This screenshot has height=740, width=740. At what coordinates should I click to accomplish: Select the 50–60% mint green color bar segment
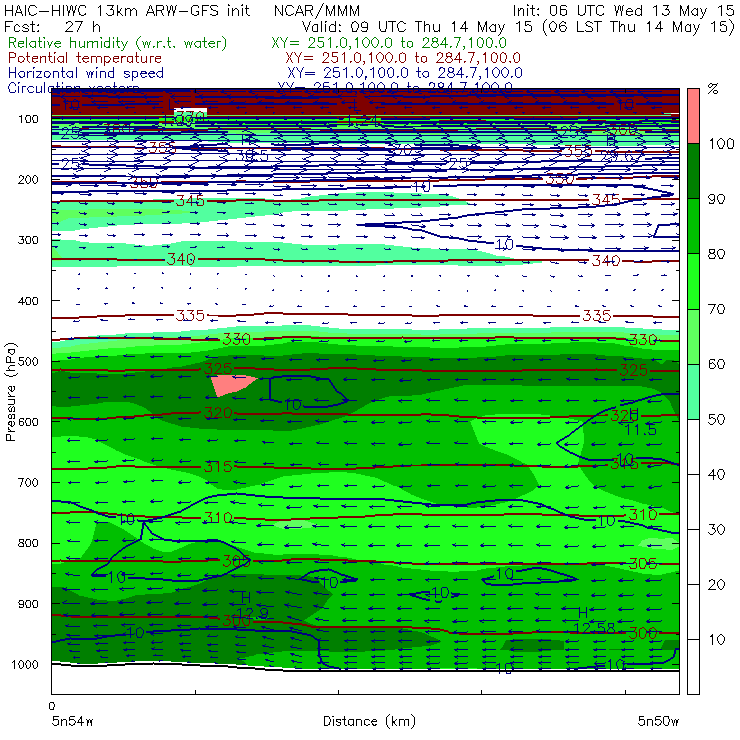coord(693,392)
